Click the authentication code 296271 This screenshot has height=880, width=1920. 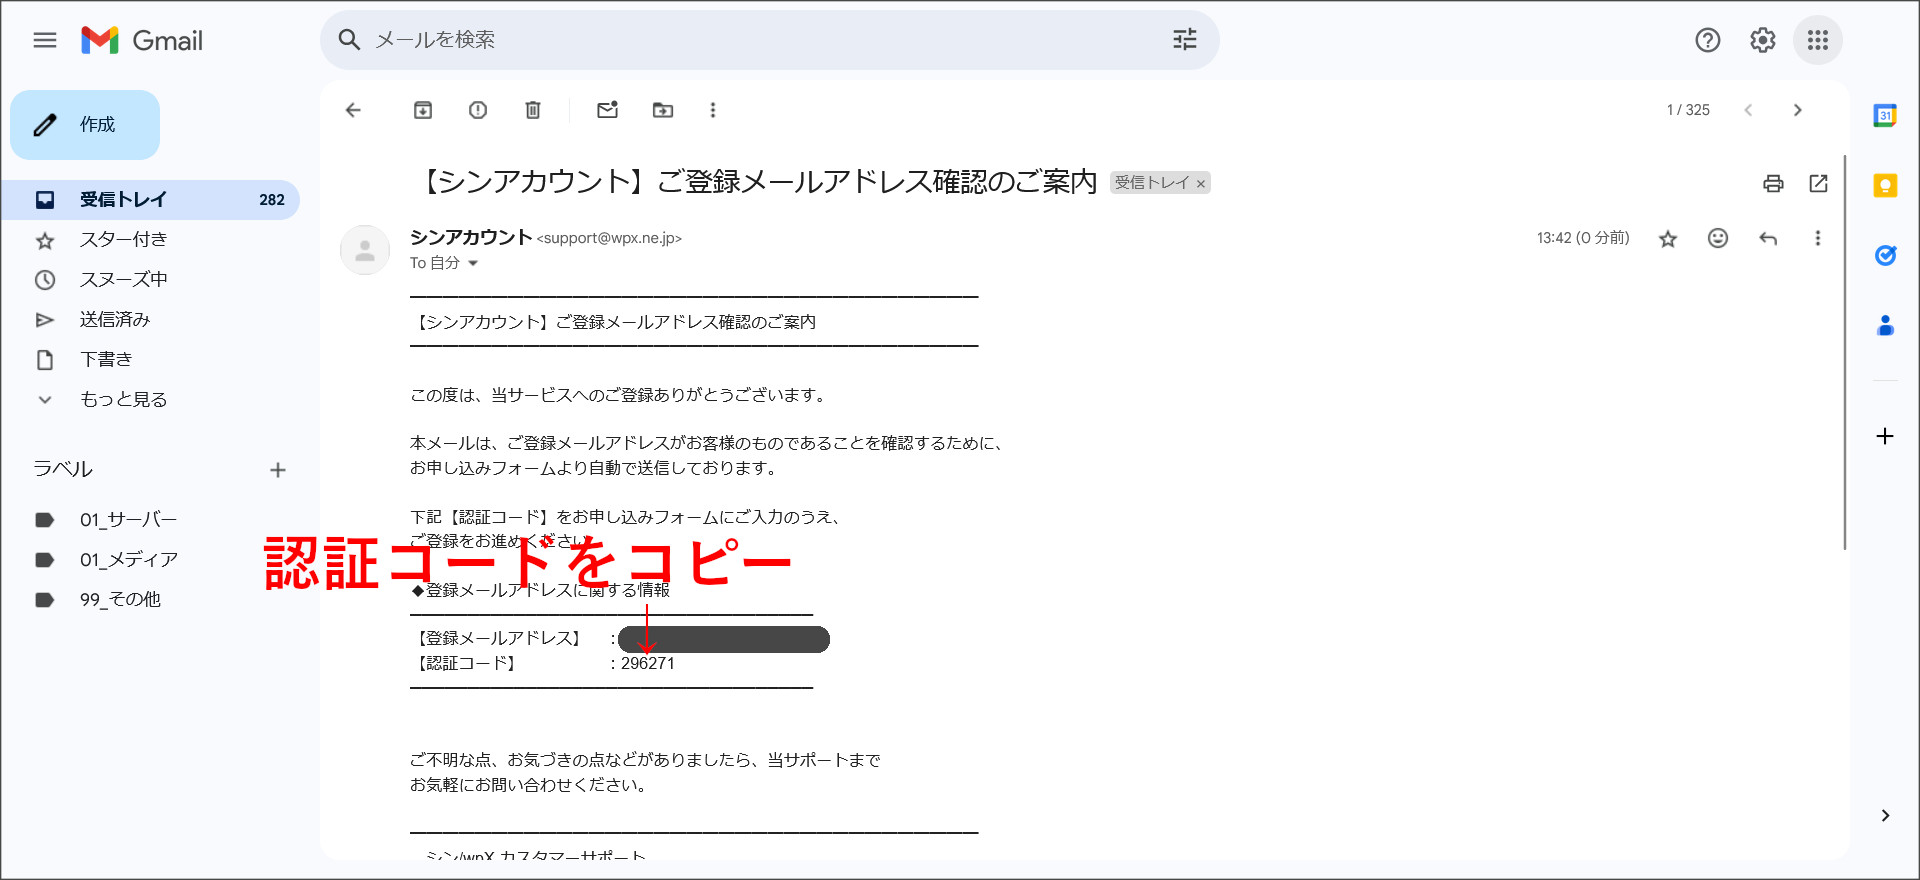point(648,663)
